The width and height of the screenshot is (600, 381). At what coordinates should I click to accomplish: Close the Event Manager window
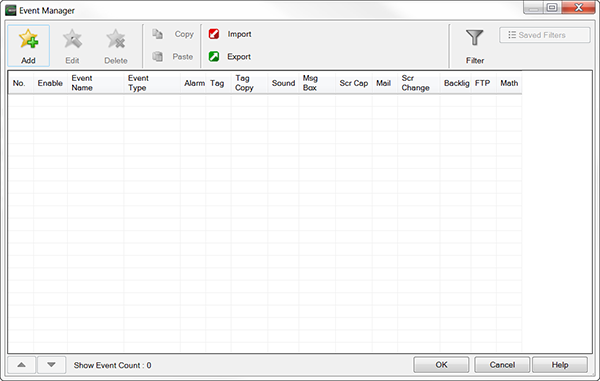pos(579,7)
